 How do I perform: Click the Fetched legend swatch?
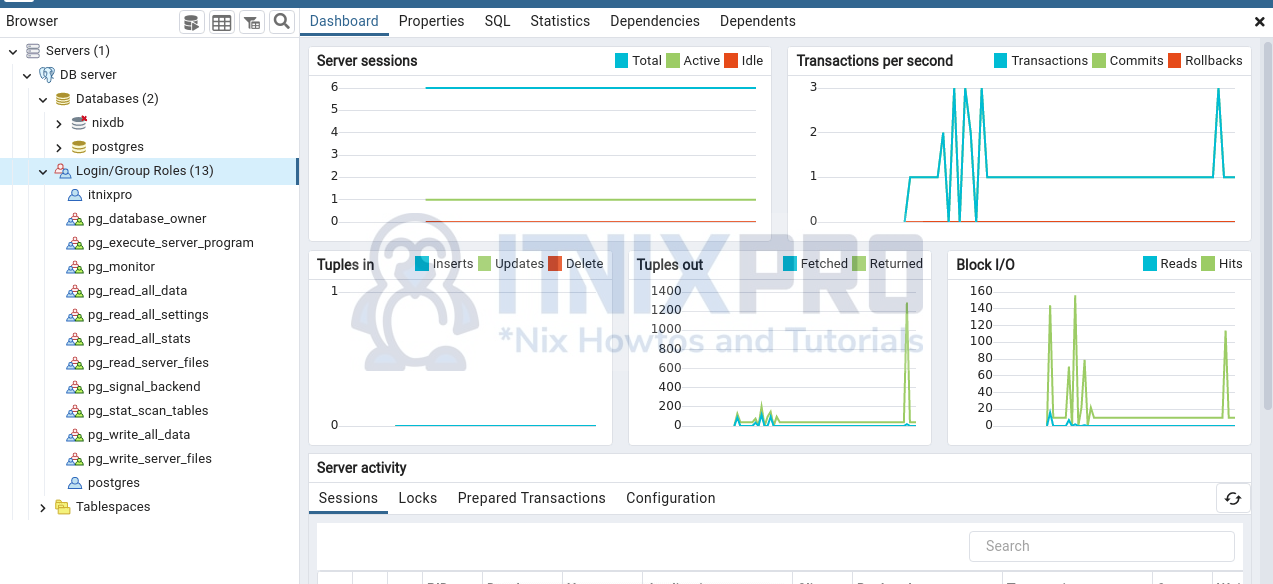pyautogui.click(x=790, y=264)
